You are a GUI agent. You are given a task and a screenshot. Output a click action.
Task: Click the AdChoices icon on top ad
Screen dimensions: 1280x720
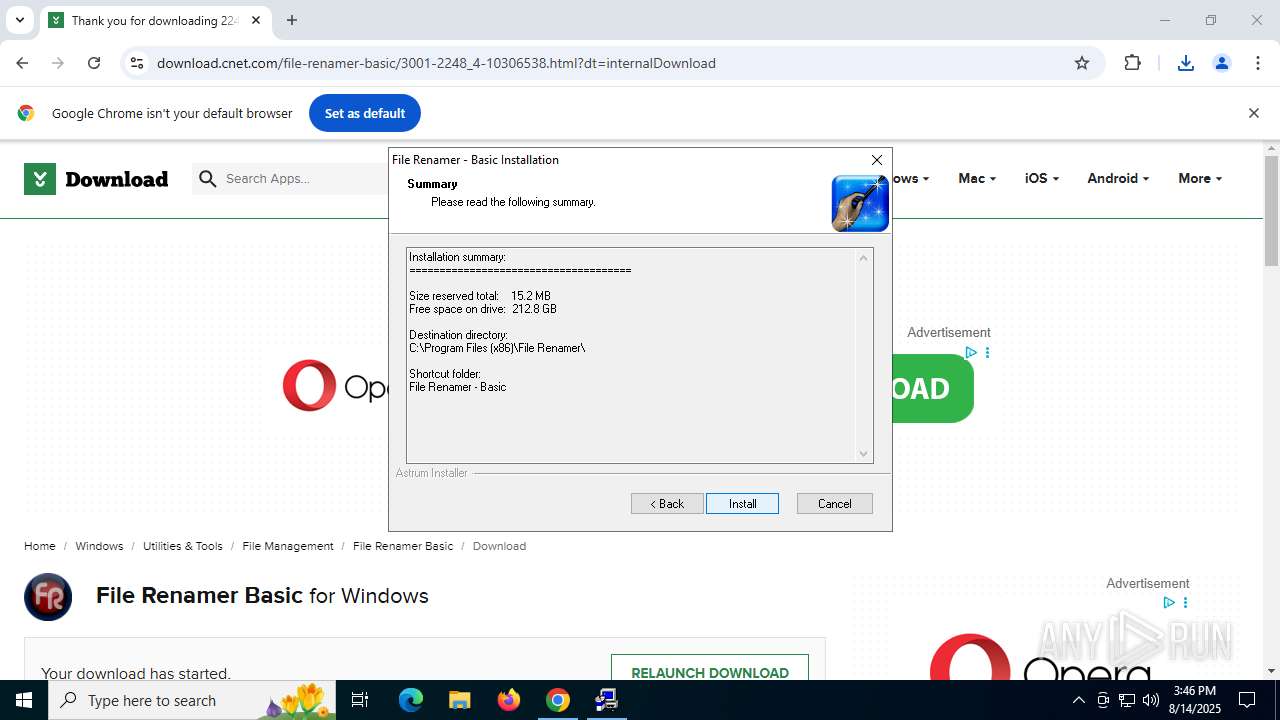(x=970, y=353)
